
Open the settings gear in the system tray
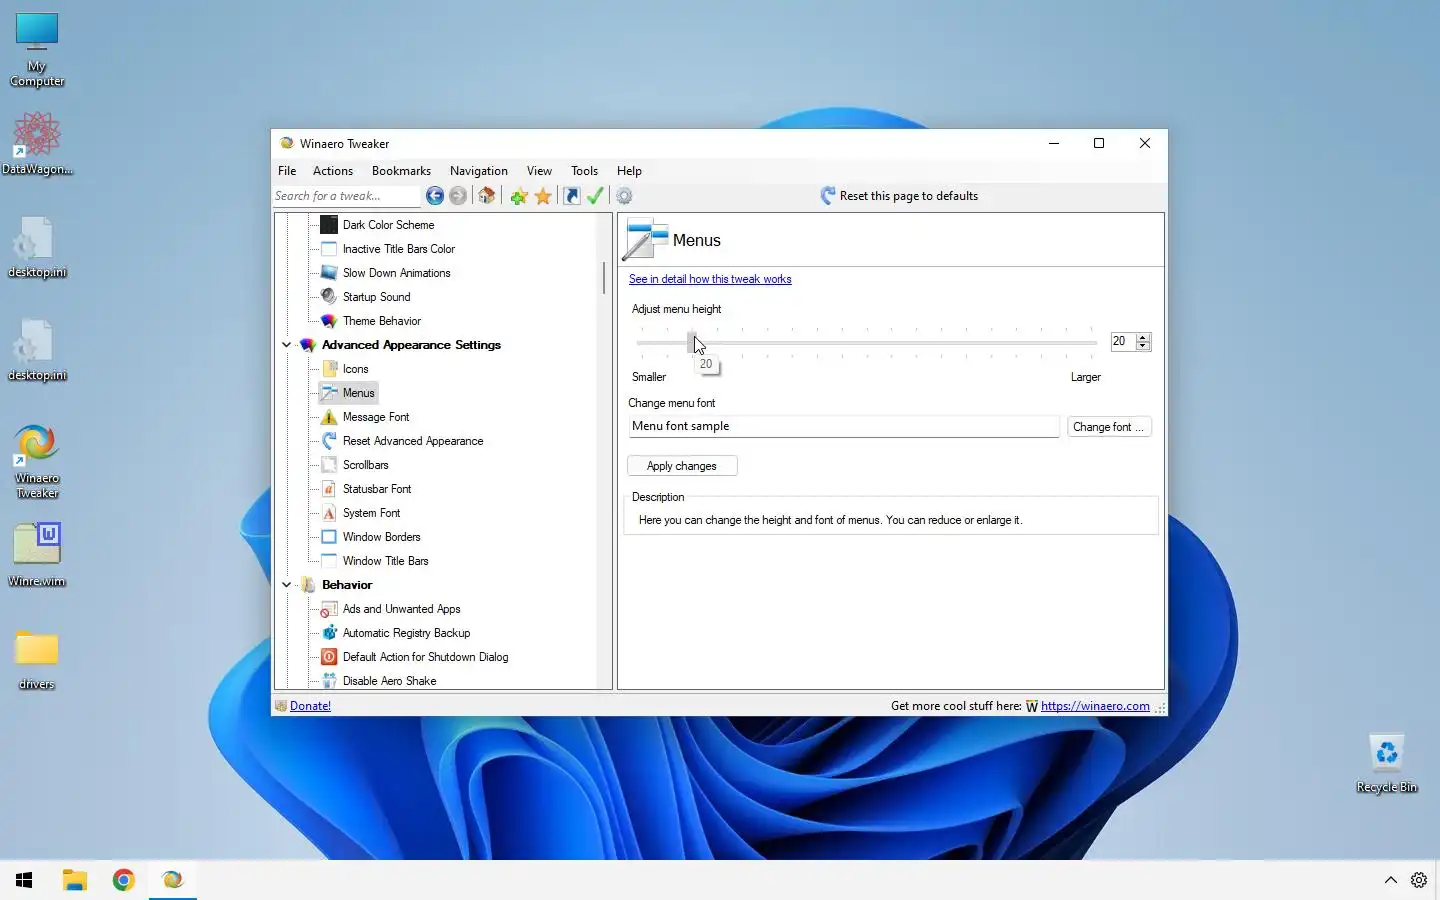tap(1419, 880)
